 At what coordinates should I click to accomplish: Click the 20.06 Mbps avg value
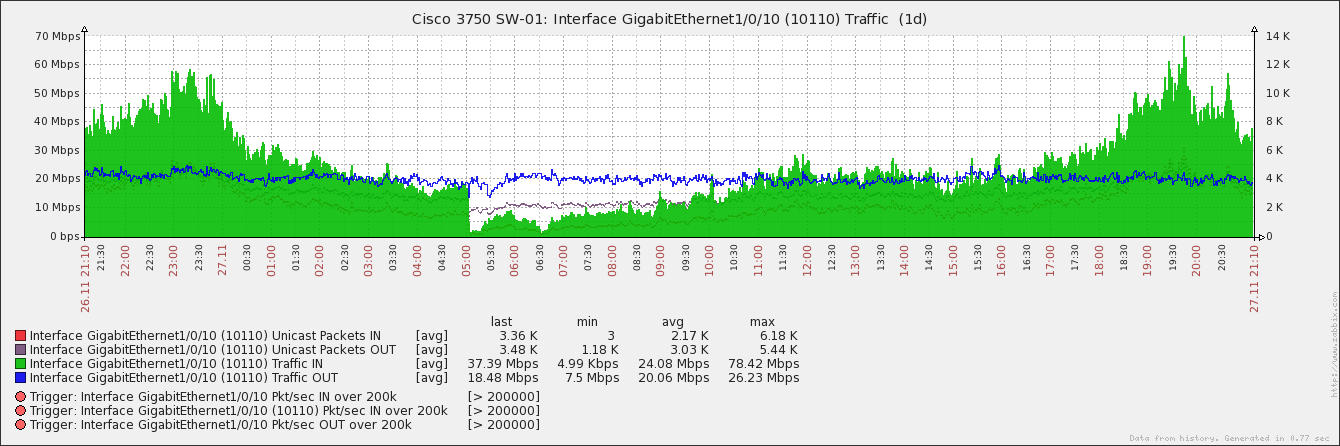[673, 378]
